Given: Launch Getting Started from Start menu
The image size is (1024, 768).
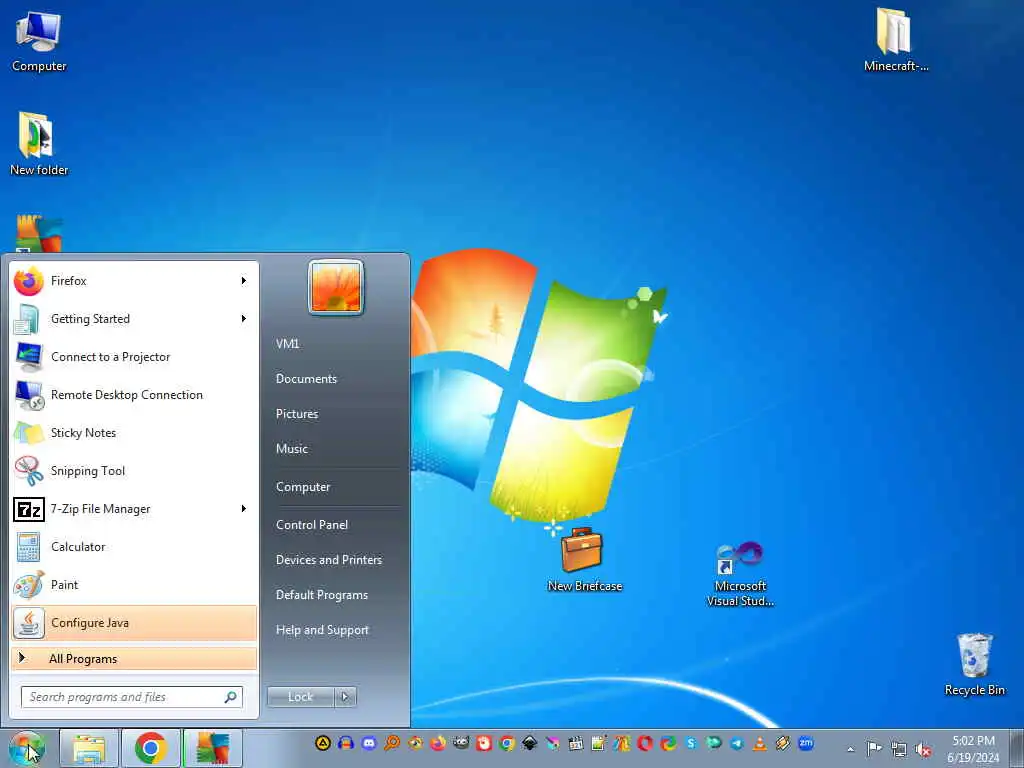Looking at the screenshot, I should [134, 319].
